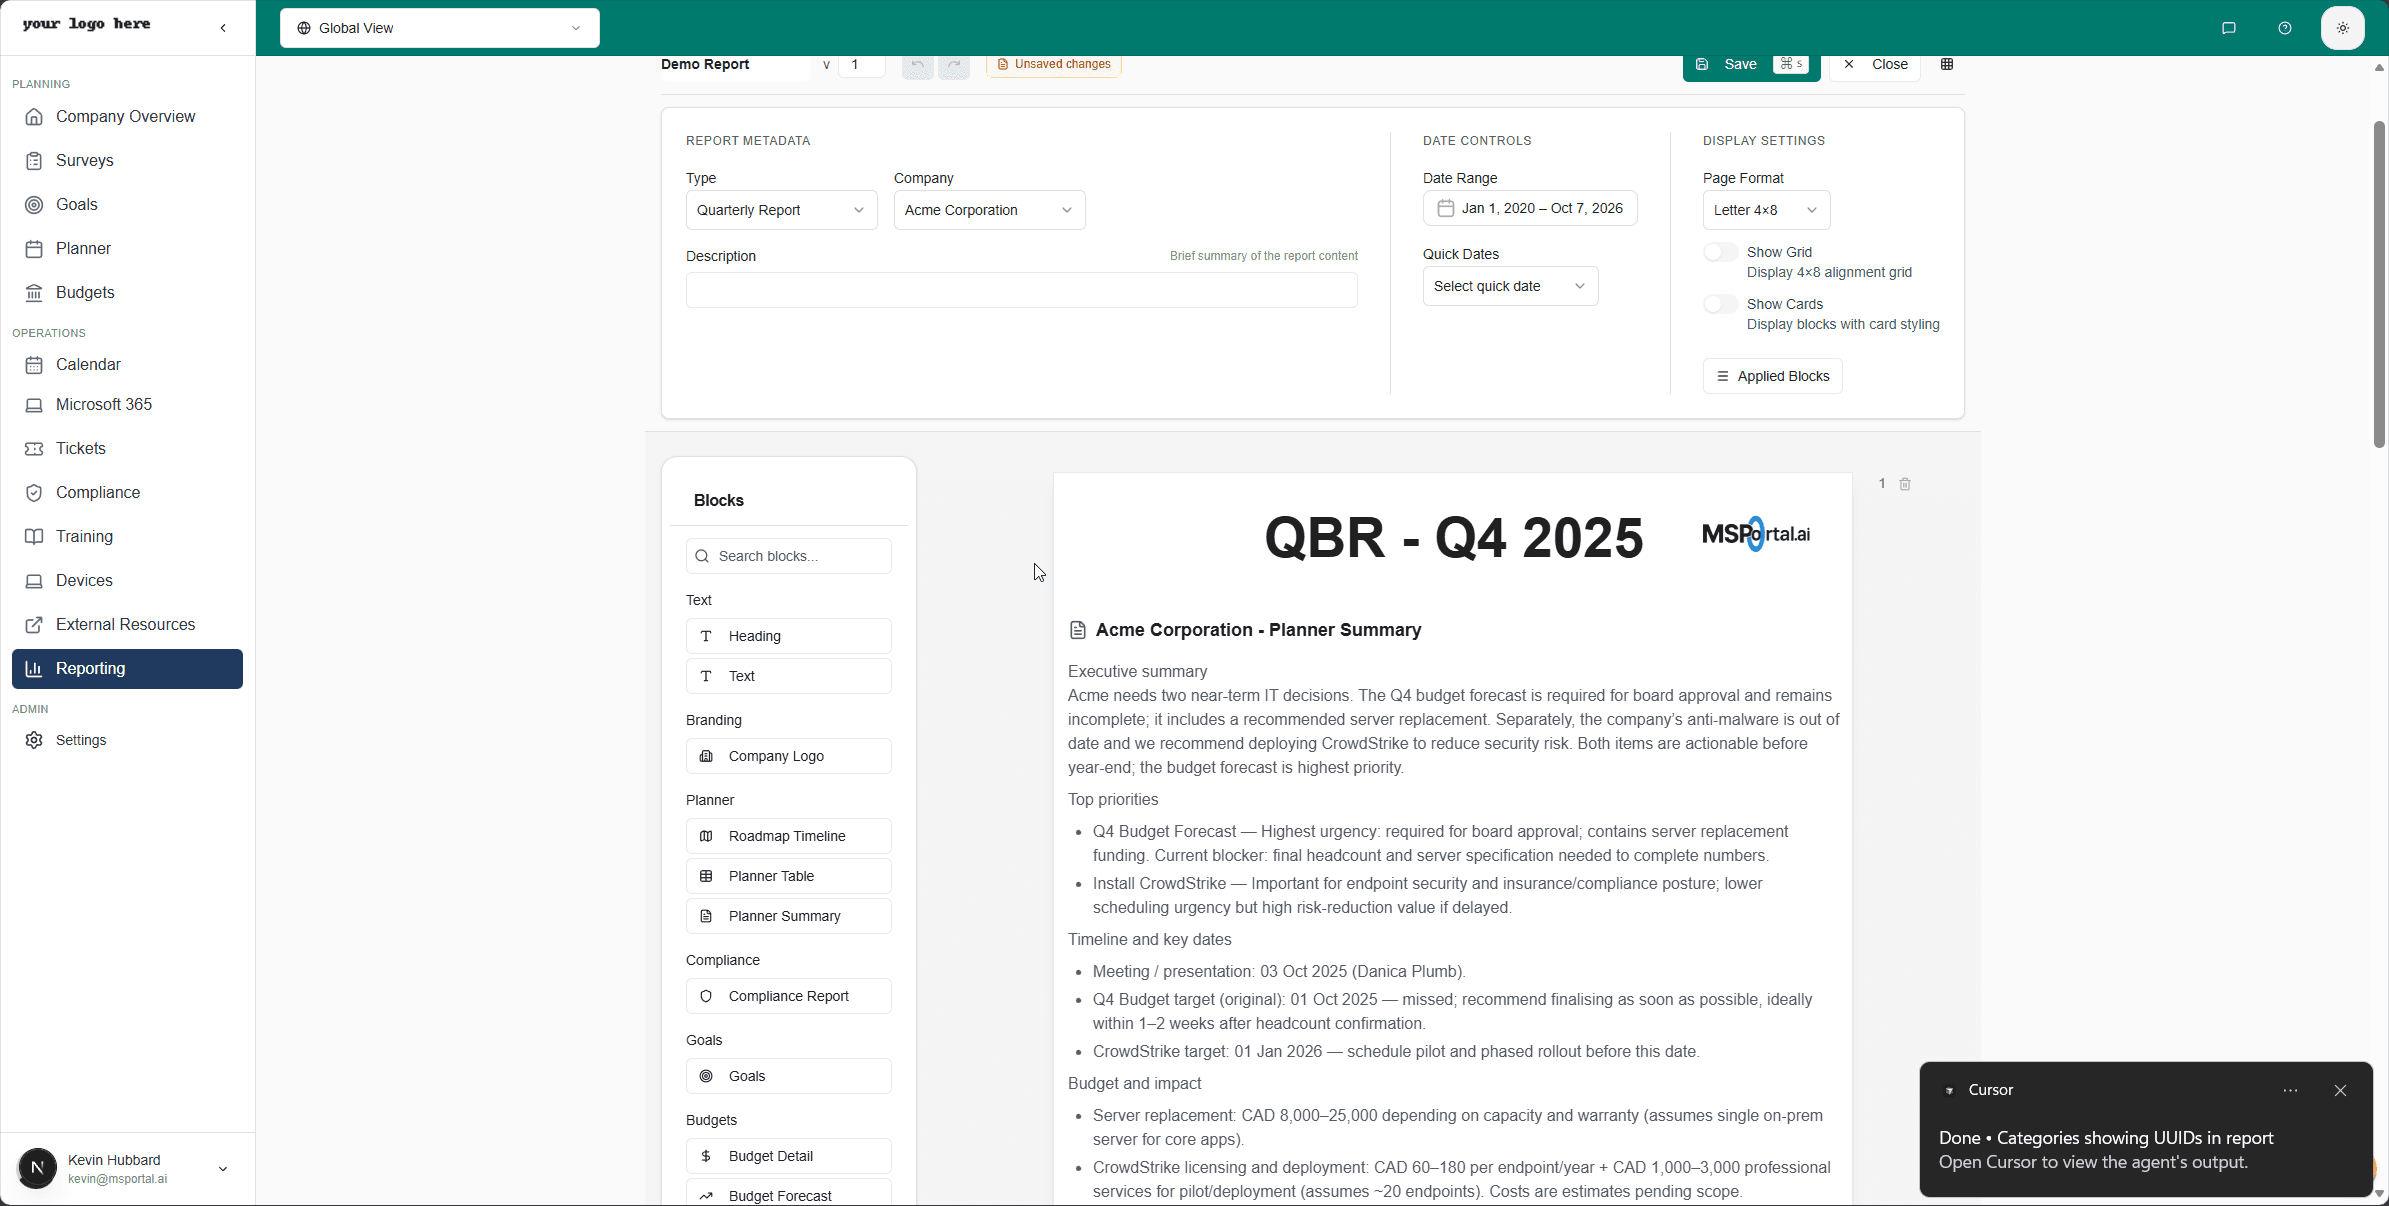Expand the profile chevron next to Kevin Hubbard
This screenshot has width=2389, height=1206.
(222, 1169)
